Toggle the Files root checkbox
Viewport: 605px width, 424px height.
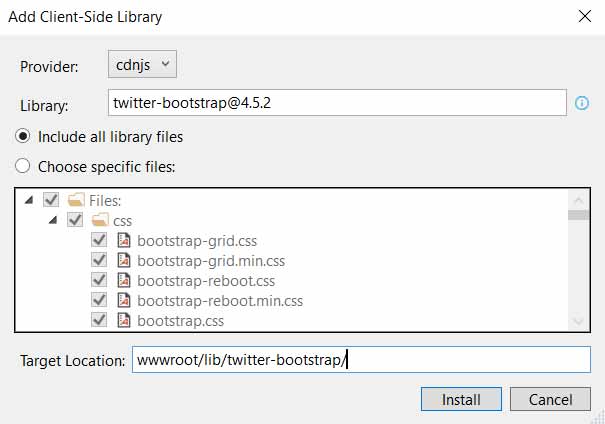51,200
